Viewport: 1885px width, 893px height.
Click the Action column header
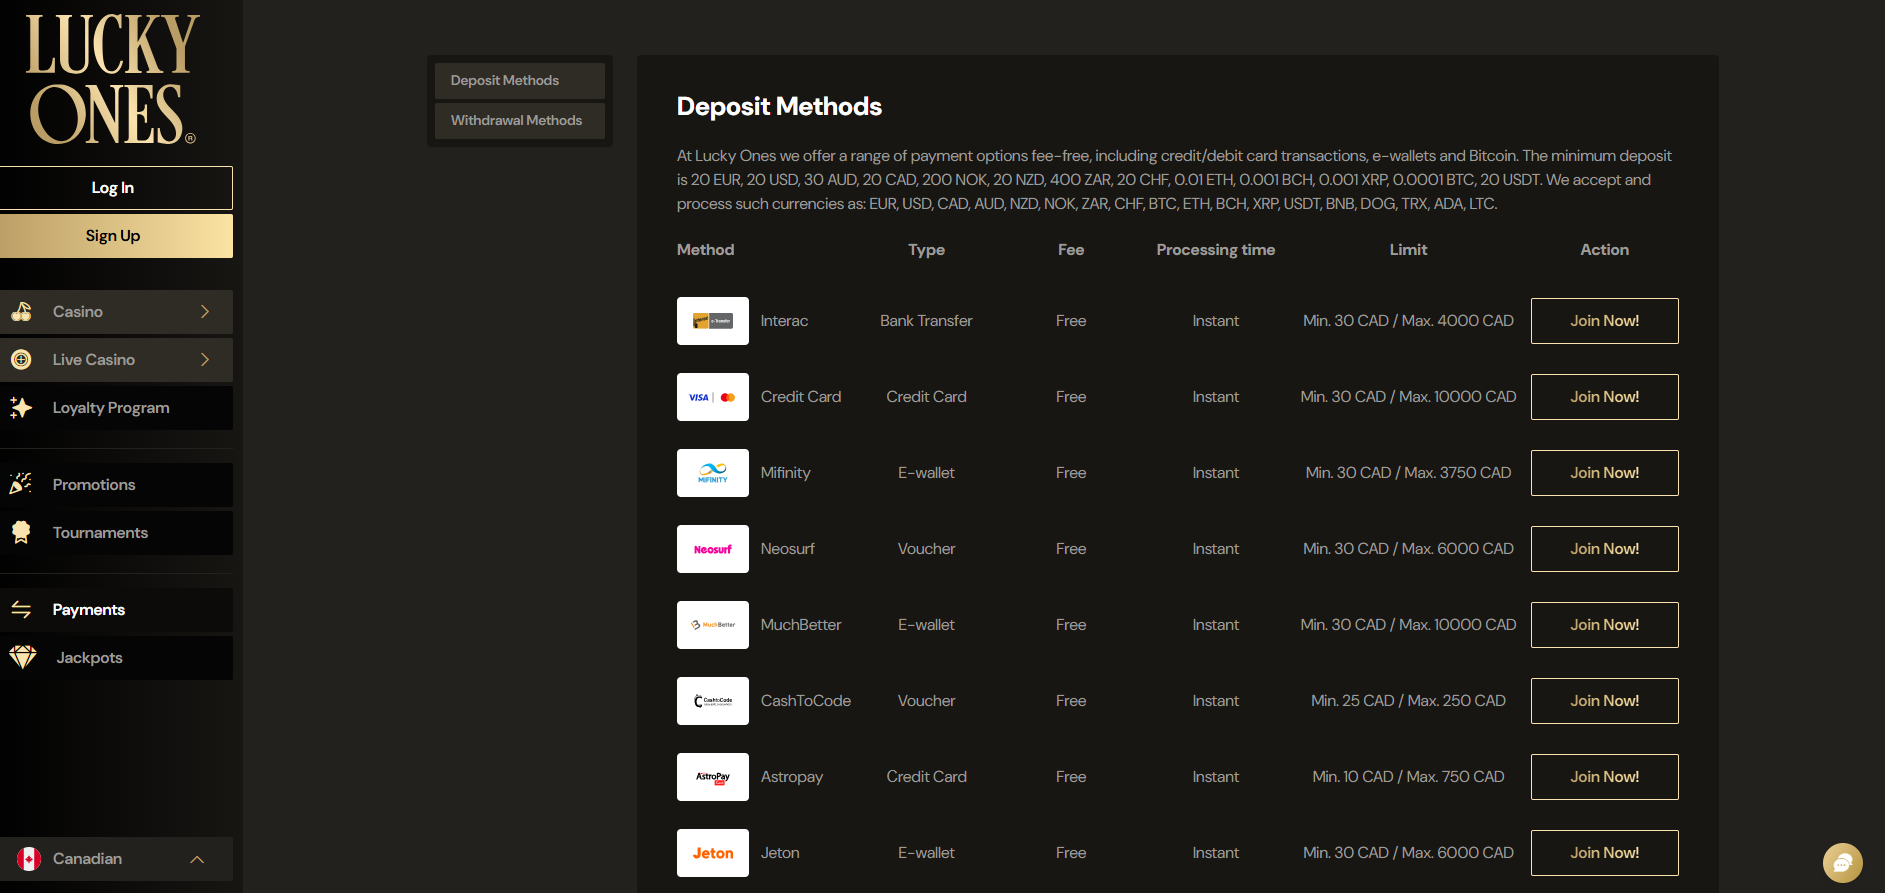pos(1604,250)
